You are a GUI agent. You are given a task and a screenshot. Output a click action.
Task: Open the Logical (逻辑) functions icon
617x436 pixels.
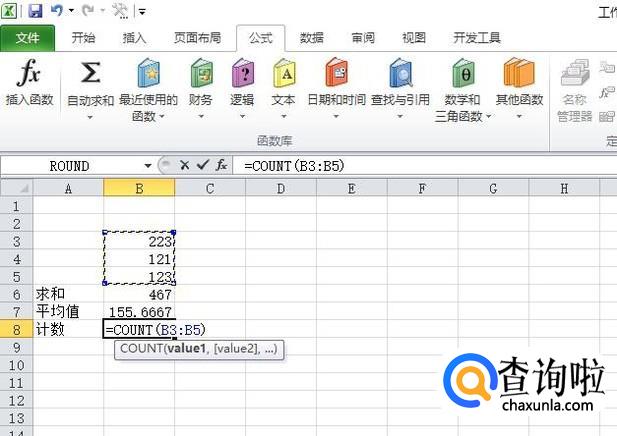242,73
